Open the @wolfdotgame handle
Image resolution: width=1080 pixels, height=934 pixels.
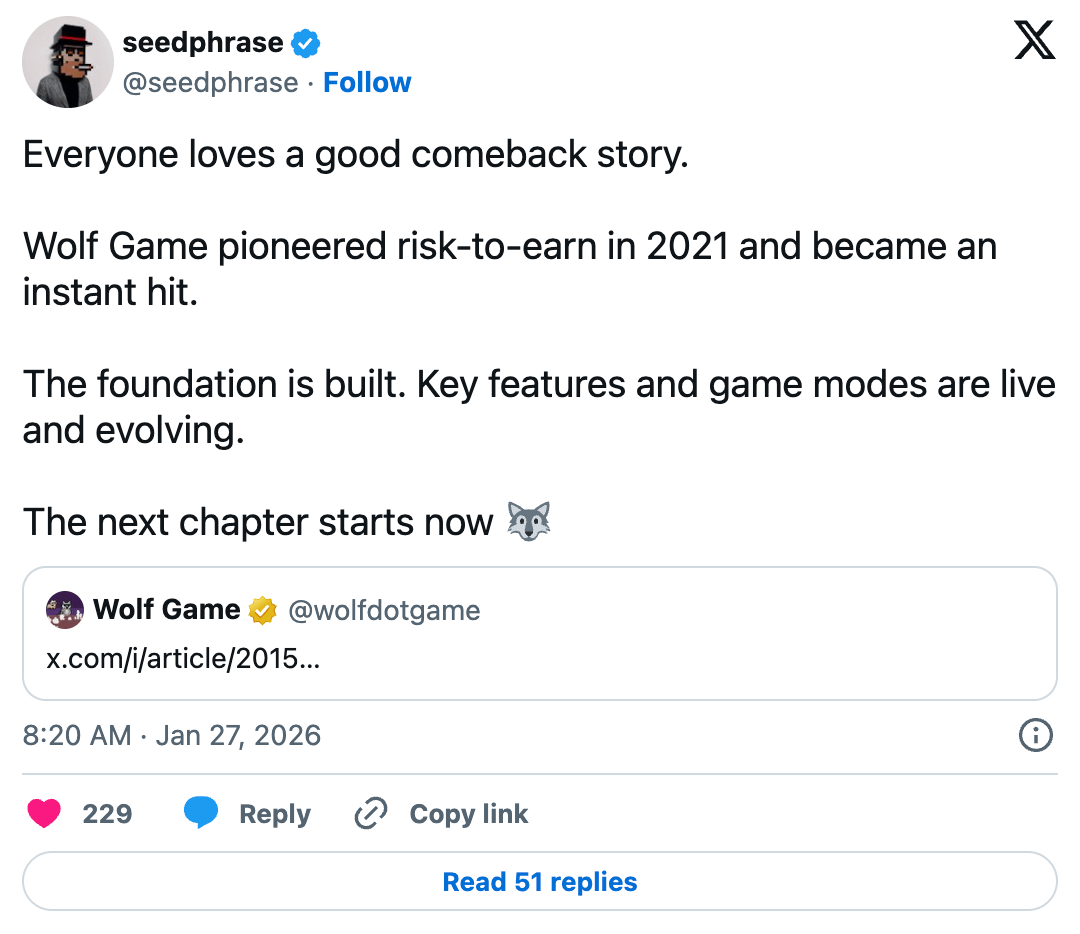point(384,610)
